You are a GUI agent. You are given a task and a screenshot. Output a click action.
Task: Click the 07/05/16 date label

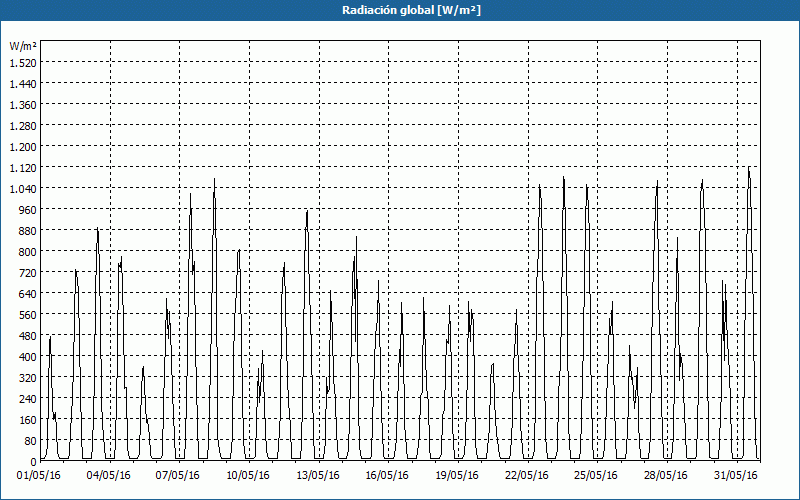(178, 475)
